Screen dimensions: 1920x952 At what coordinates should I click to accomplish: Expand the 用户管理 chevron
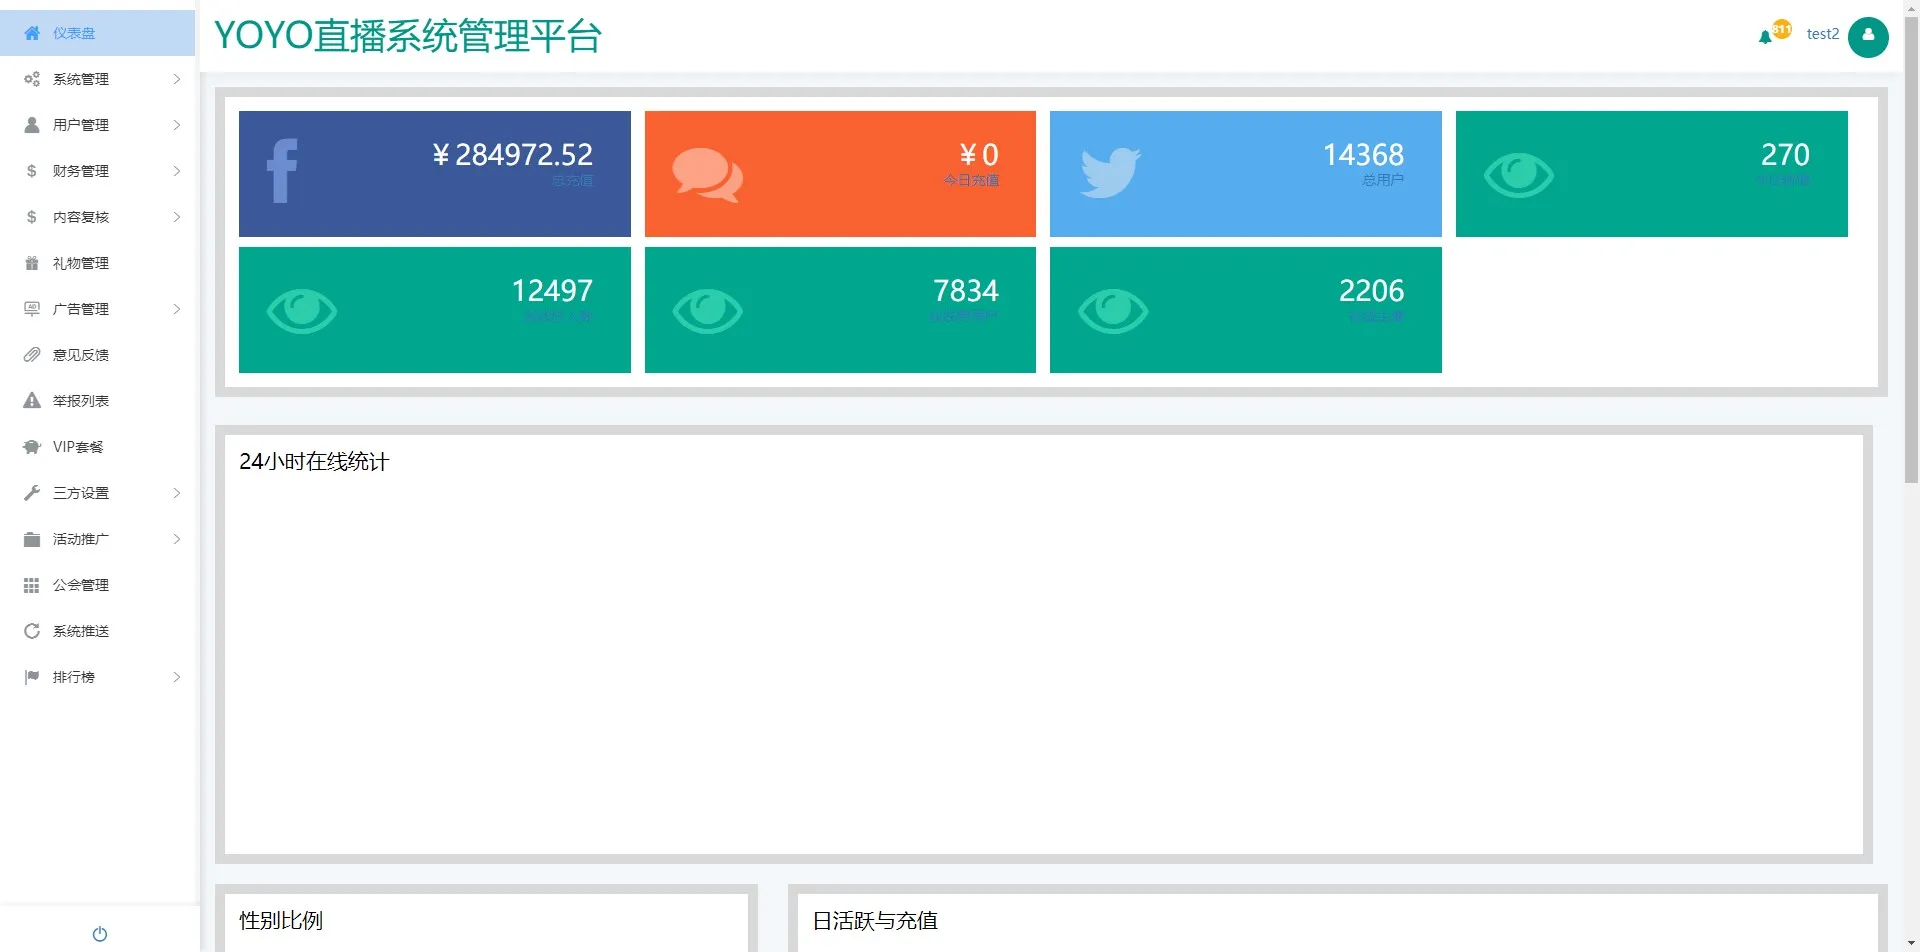(177, 125)
